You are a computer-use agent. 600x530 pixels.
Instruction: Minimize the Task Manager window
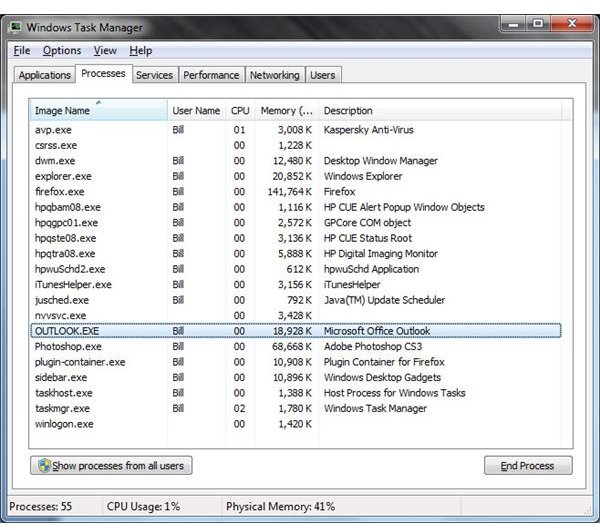coord(514,24)
